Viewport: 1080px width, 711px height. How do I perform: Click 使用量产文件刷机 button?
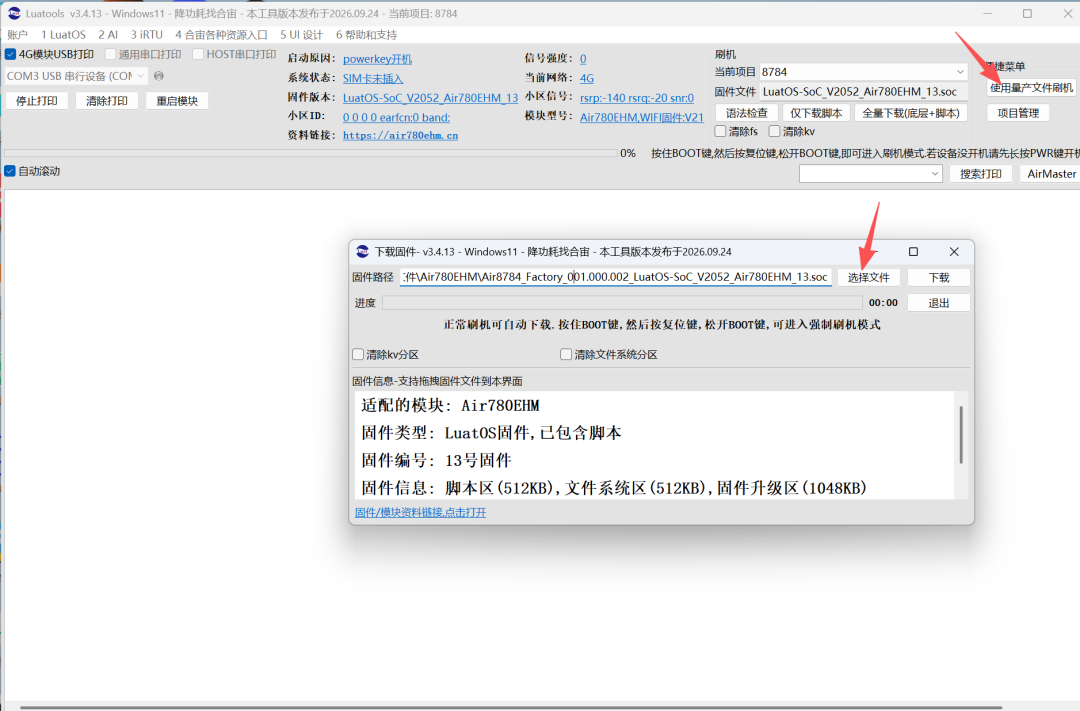point(1031,87)
